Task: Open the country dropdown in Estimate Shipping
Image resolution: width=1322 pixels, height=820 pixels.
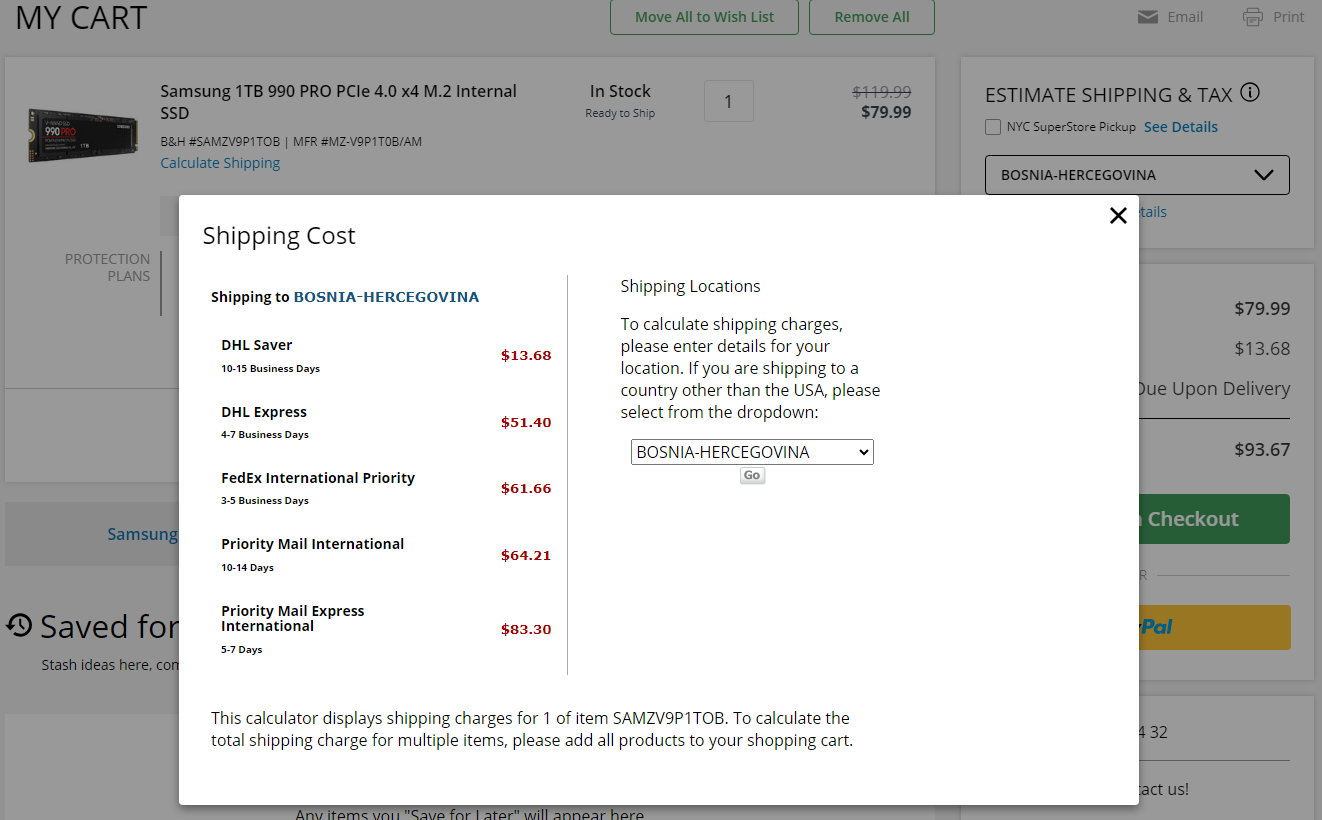Action: tap(1137, 175)
